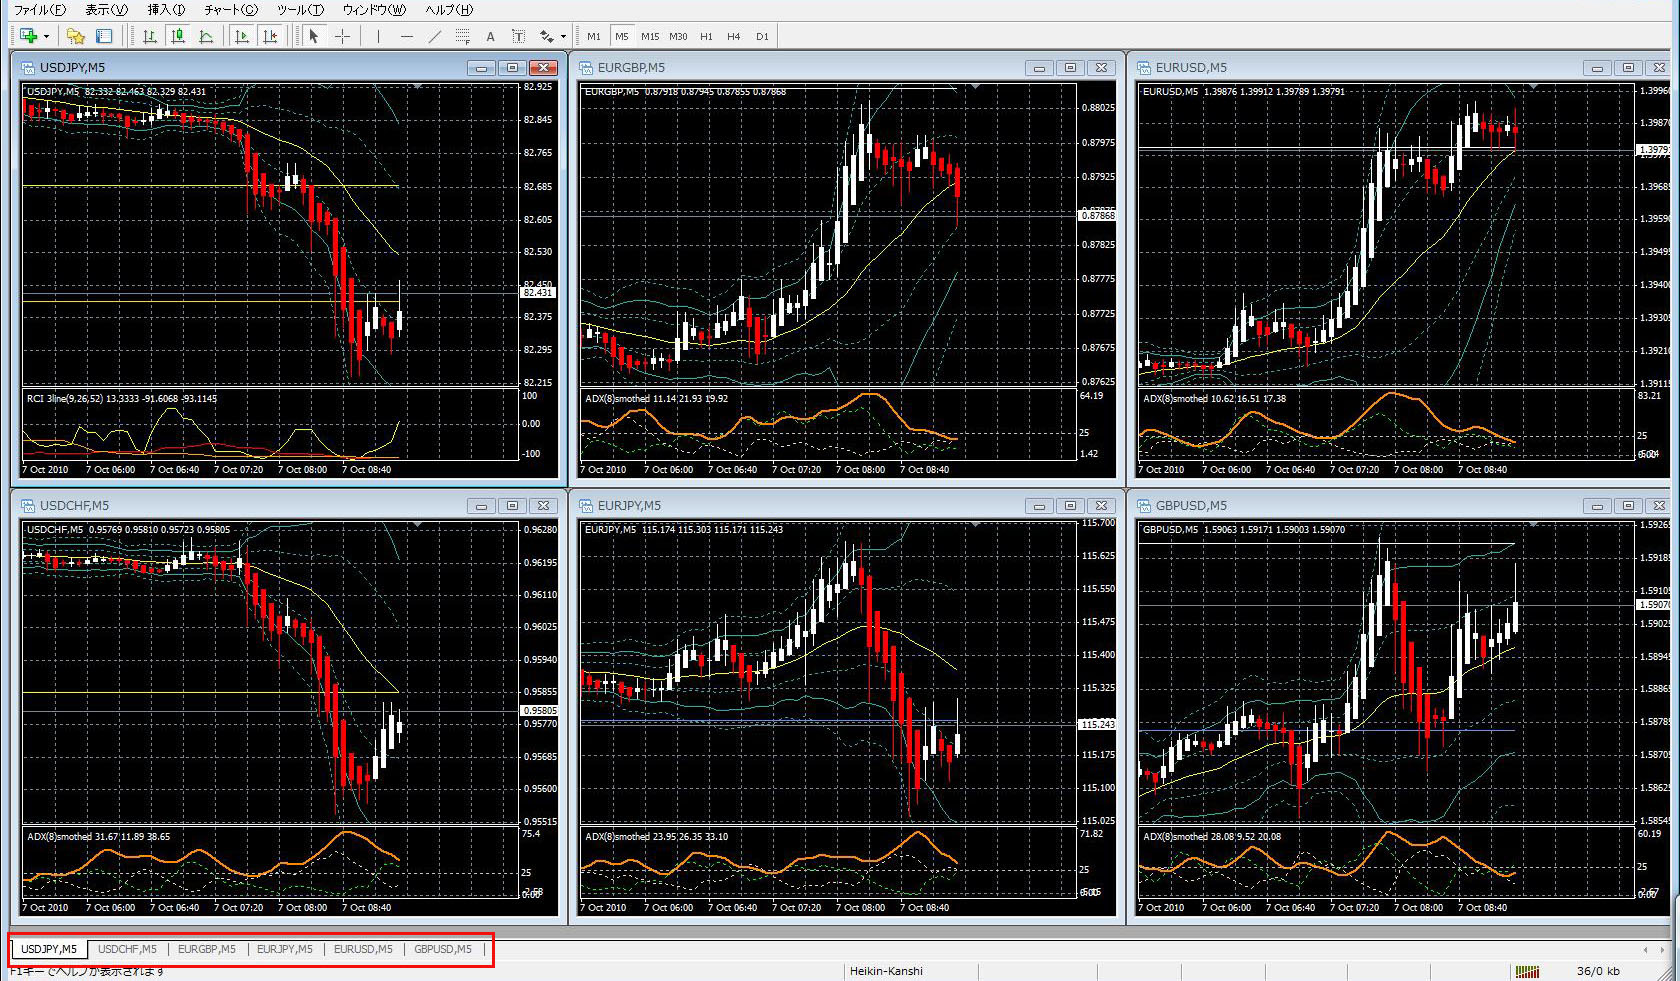1680x981 pixels.
Task: Switch to GBPUSD,M5 chart tab
Action: tap(443, 949)
